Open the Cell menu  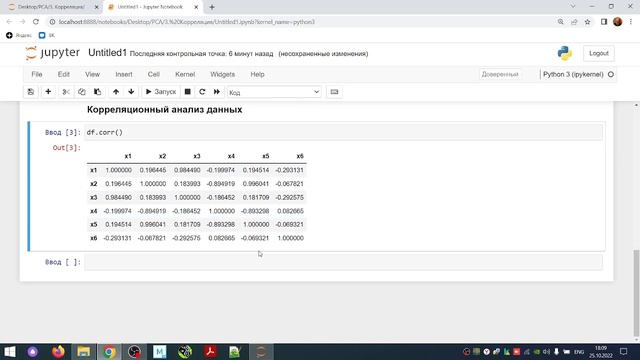pyautogui.click(x=153, y=74)
